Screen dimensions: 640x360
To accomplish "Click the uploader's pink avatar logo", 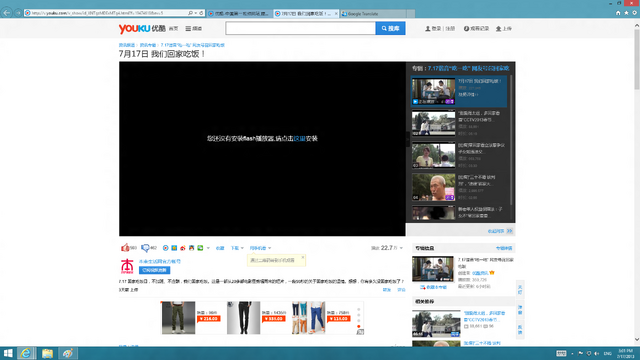I will point(127,266).
